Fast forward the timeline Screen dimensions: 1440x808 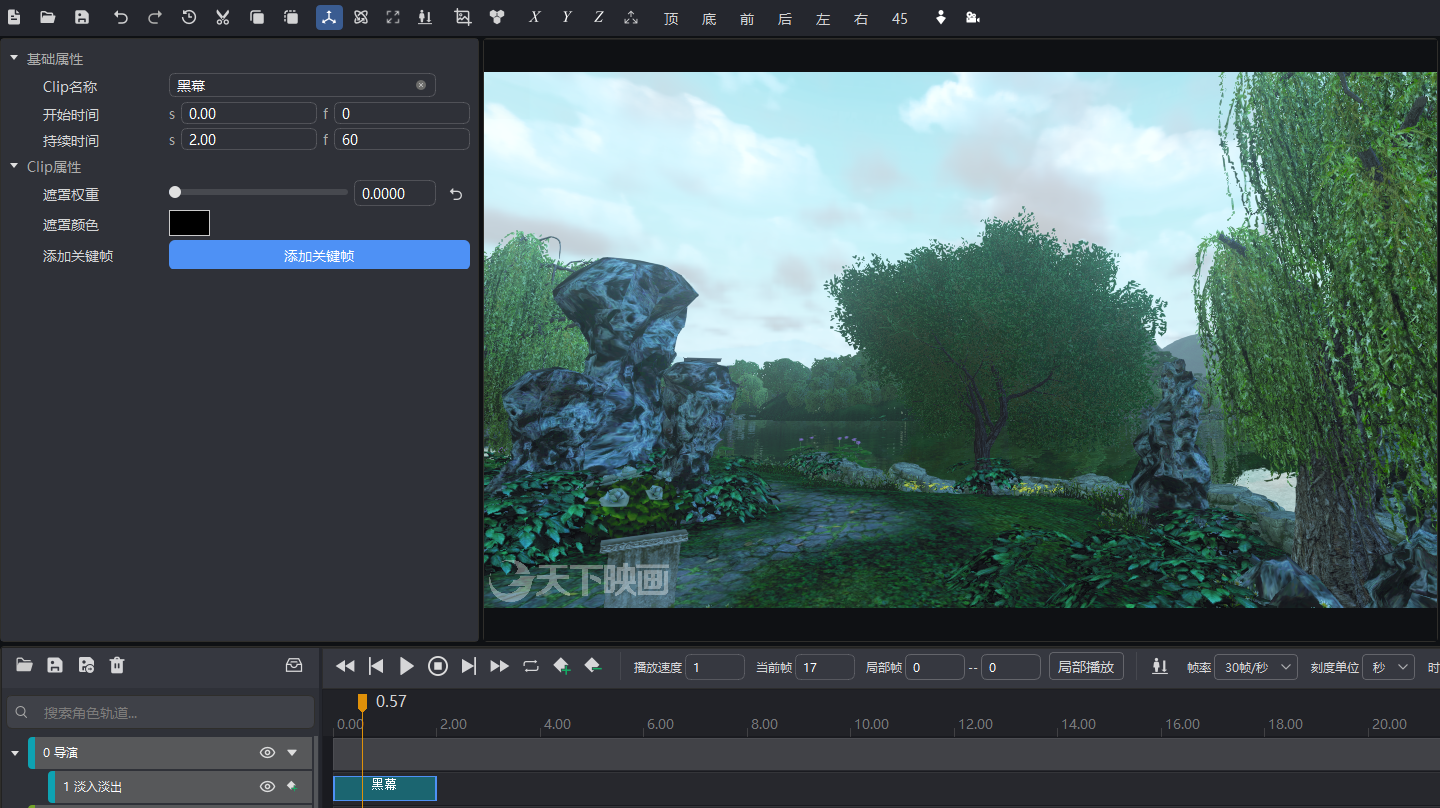click(x=500, y=666)
